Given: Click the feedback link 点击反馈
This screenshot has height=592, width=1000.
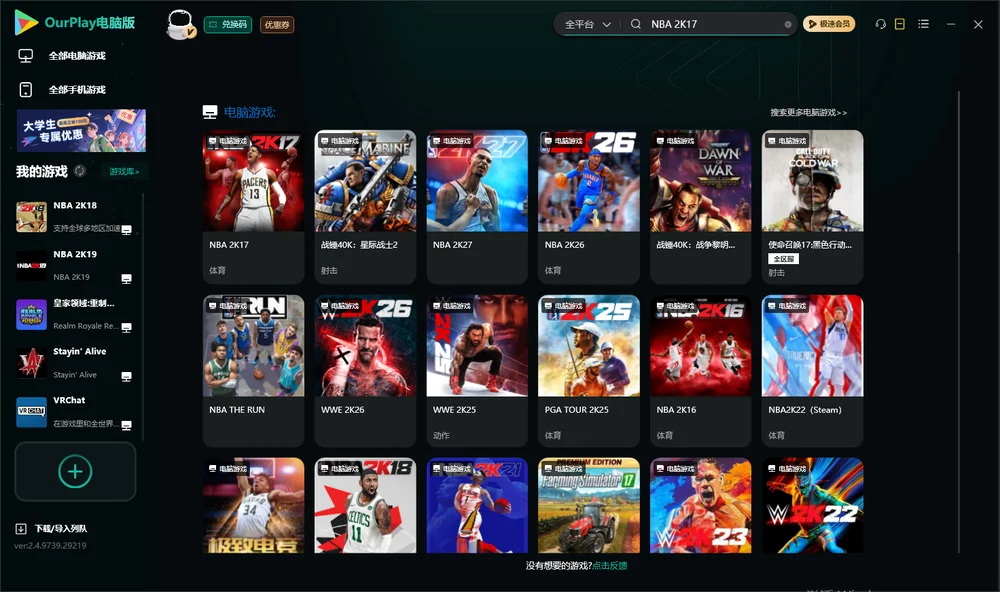Looking at the screenshot, I should (610, 566).
